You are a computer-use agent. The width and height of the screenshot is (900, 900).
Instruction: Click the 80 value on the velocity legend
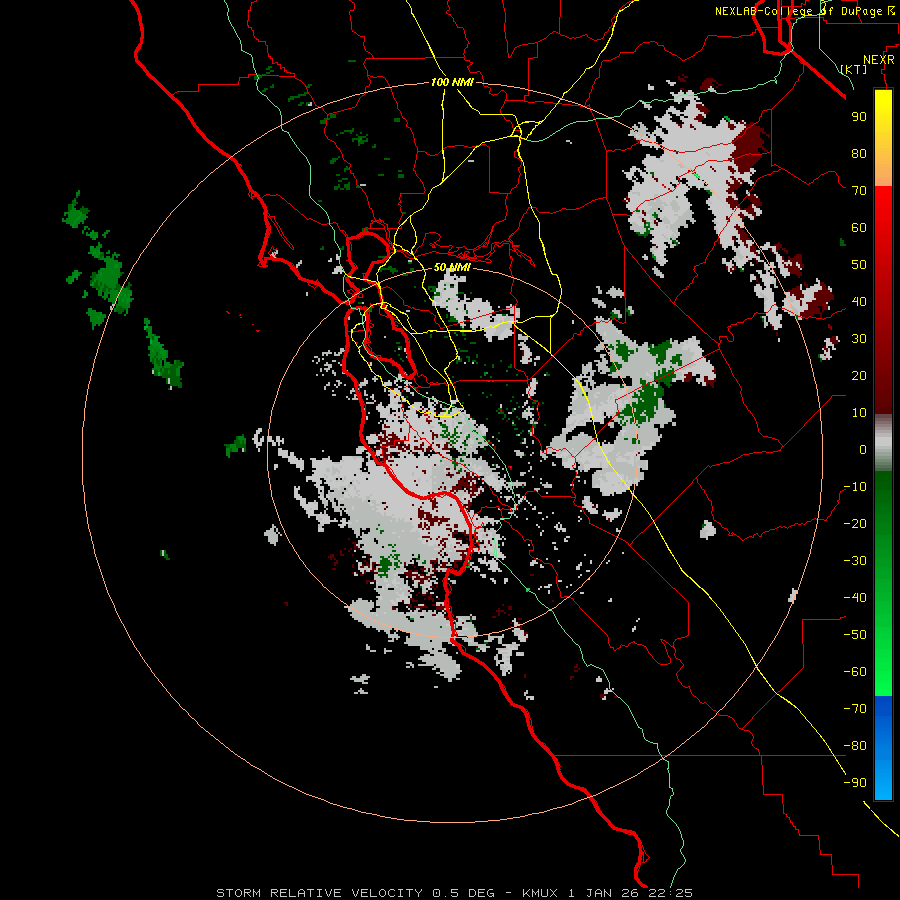(x=859, y=154)
